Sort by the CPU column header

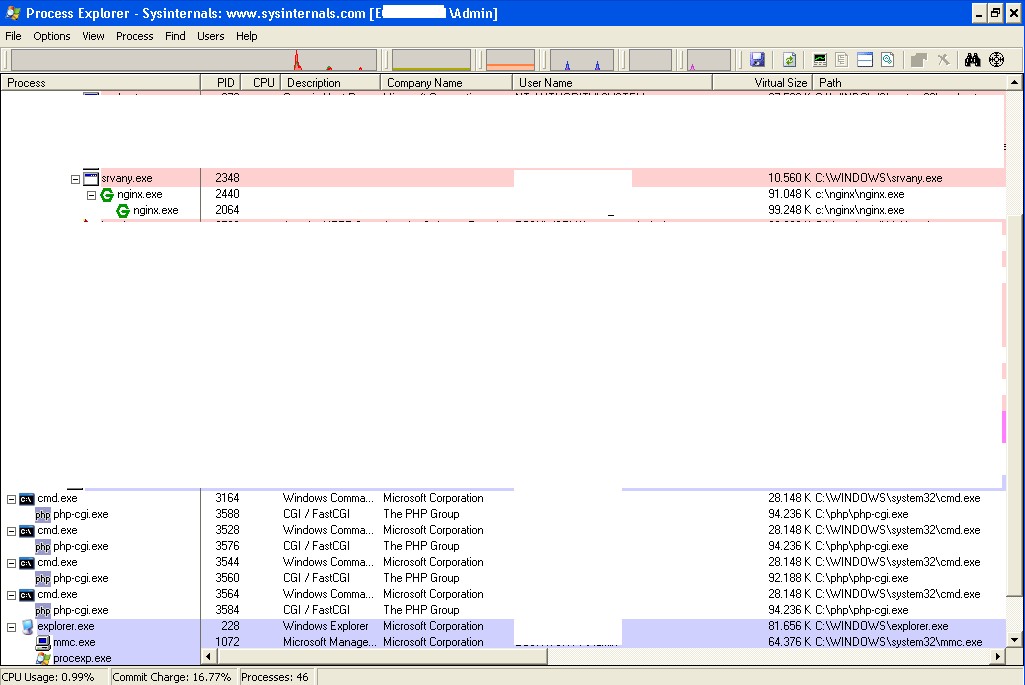[261, 83]
